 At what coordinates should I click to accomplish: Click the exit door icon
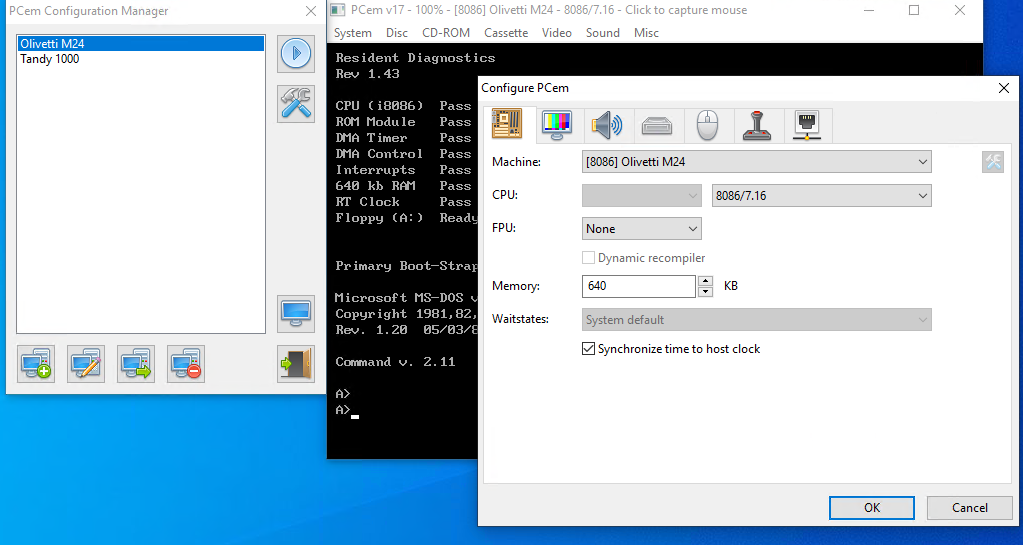(296, 363)
